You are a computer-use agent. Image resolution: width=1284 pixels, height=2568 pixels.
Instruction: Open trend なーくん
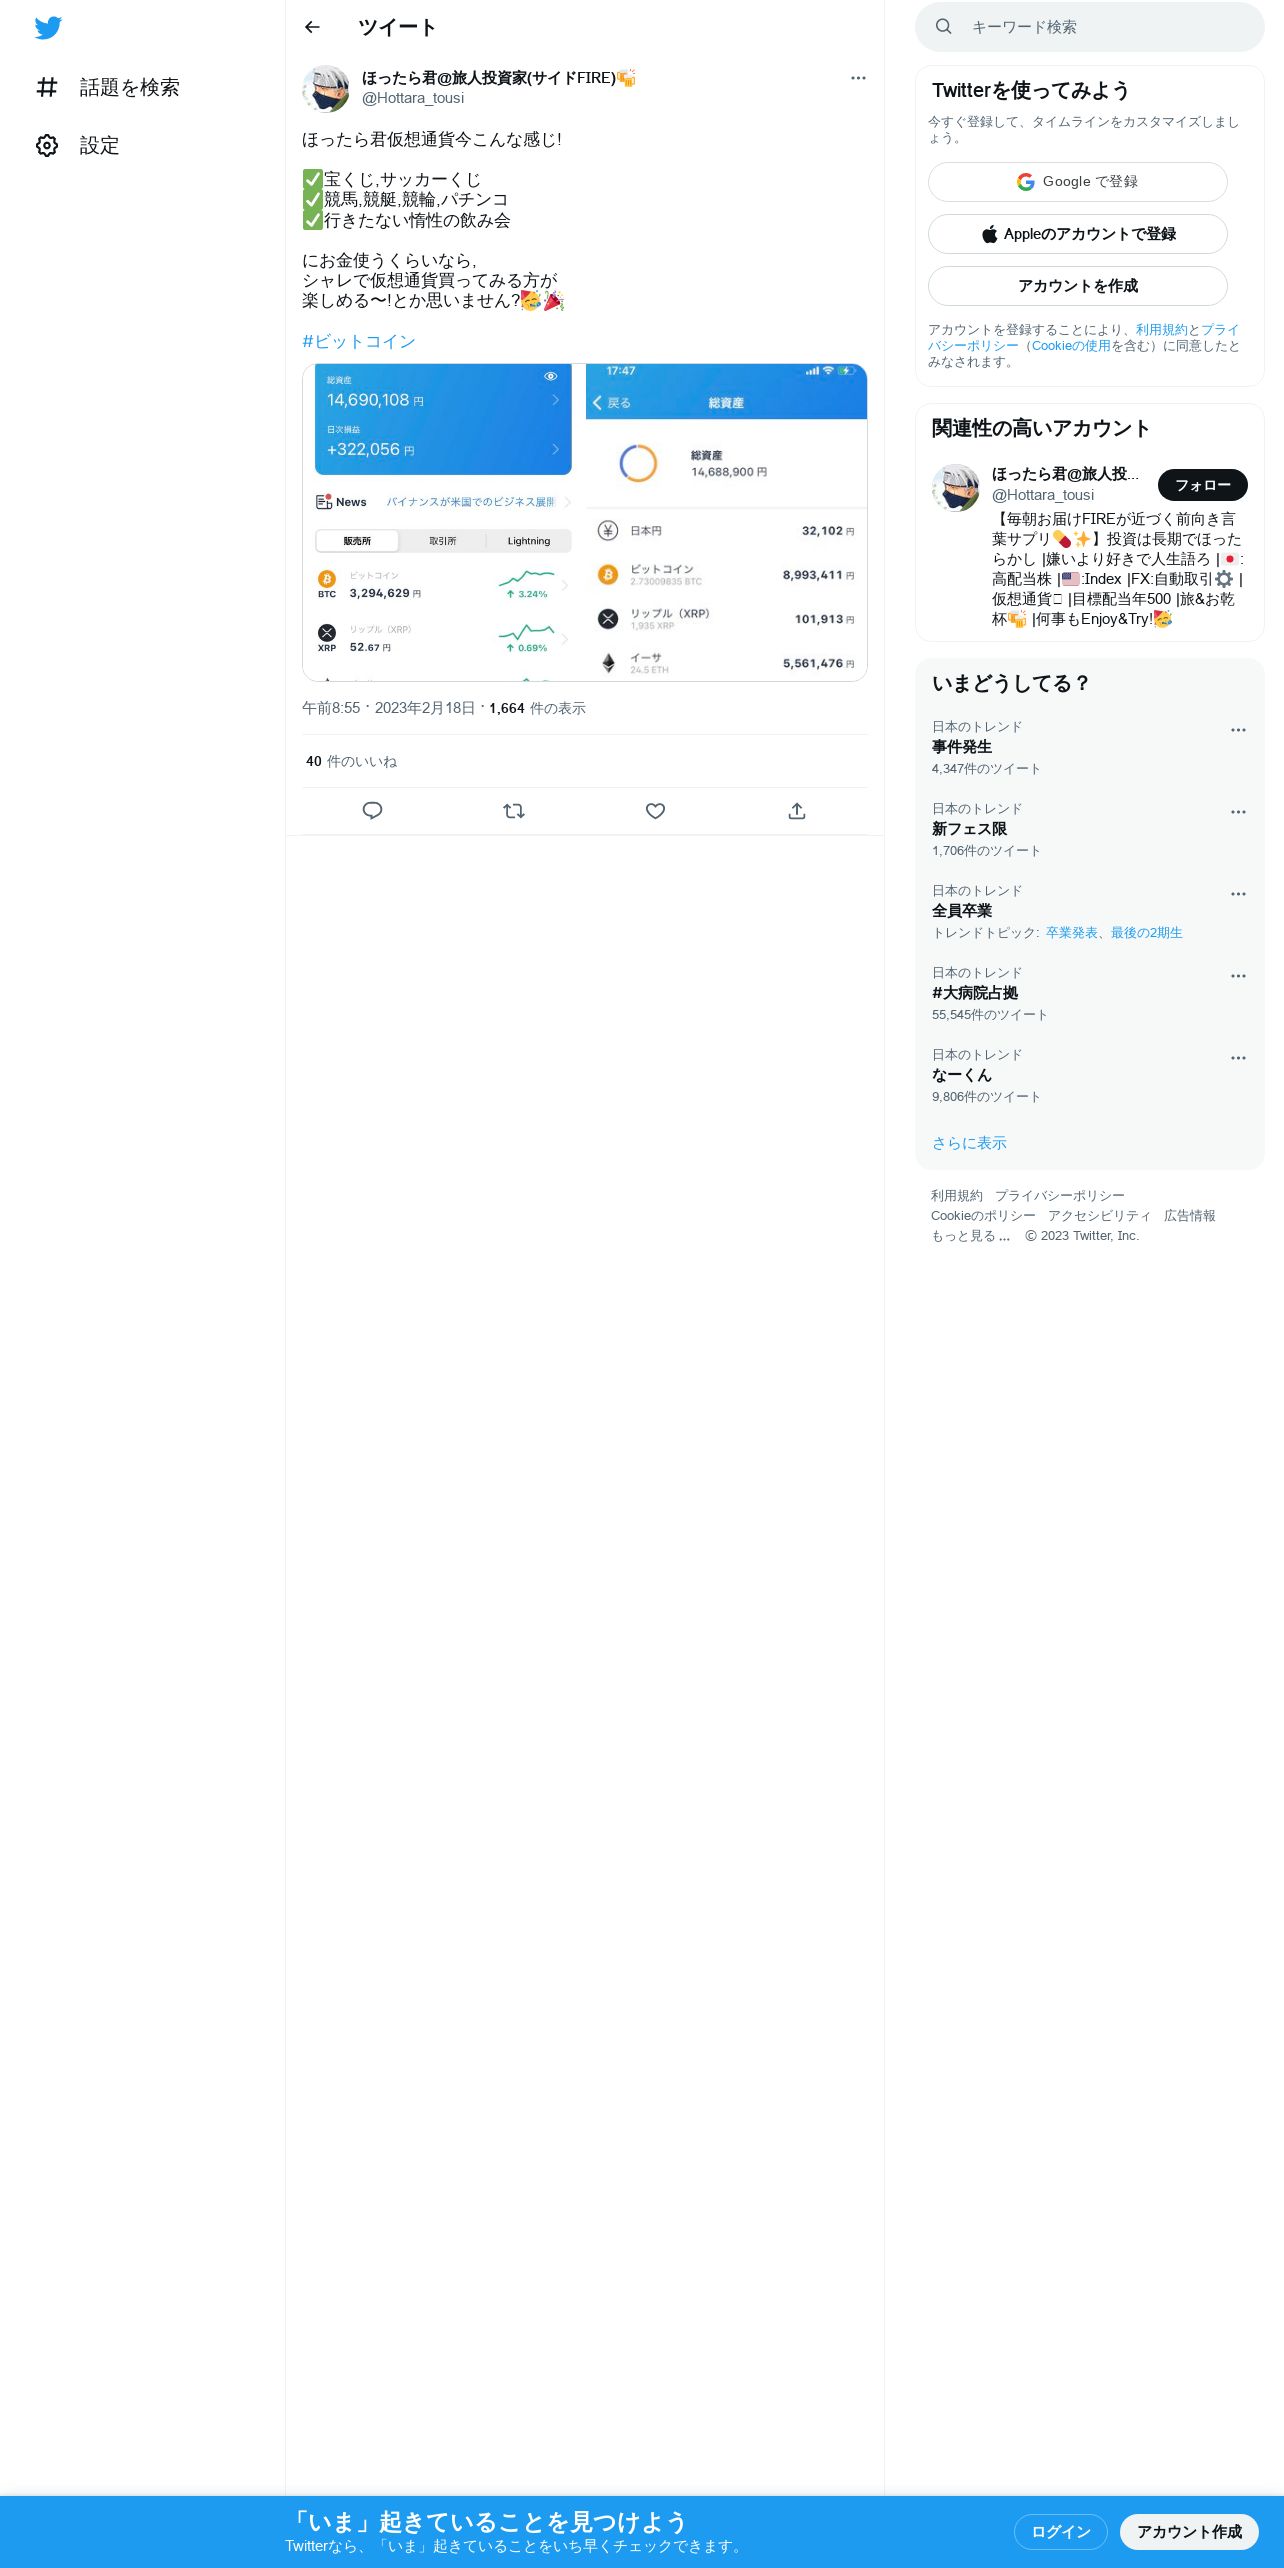point(962,1075)
